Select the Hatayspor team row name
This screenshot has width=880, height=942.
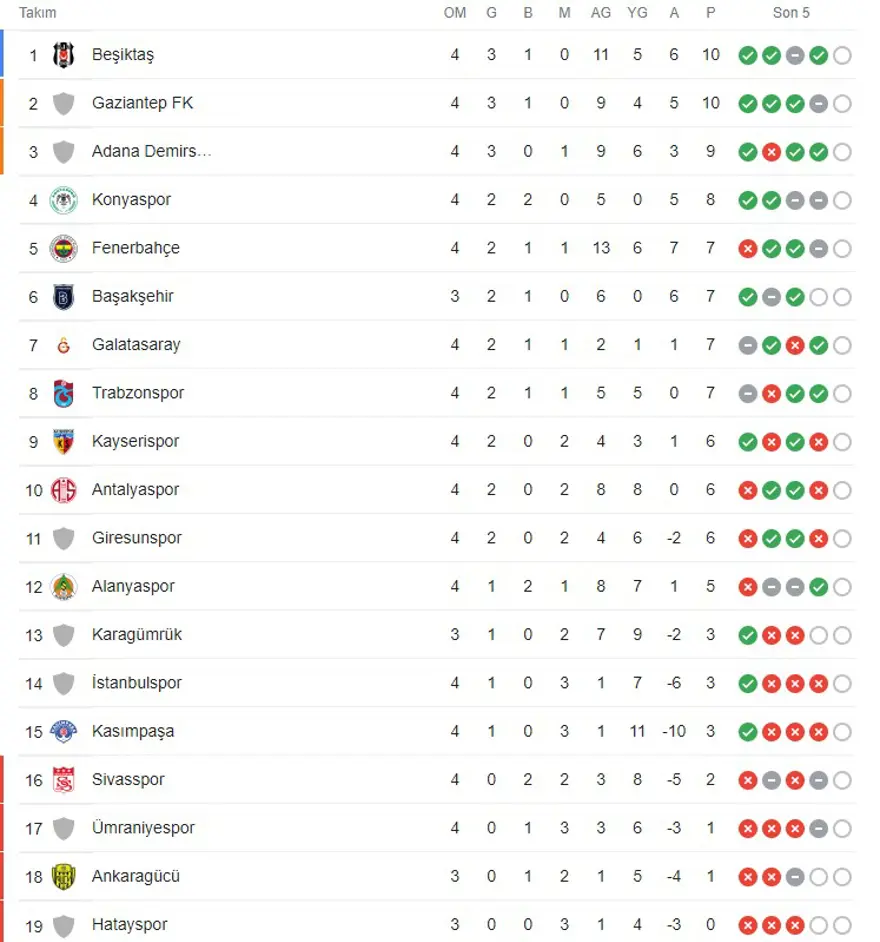(x=130, y=925)
